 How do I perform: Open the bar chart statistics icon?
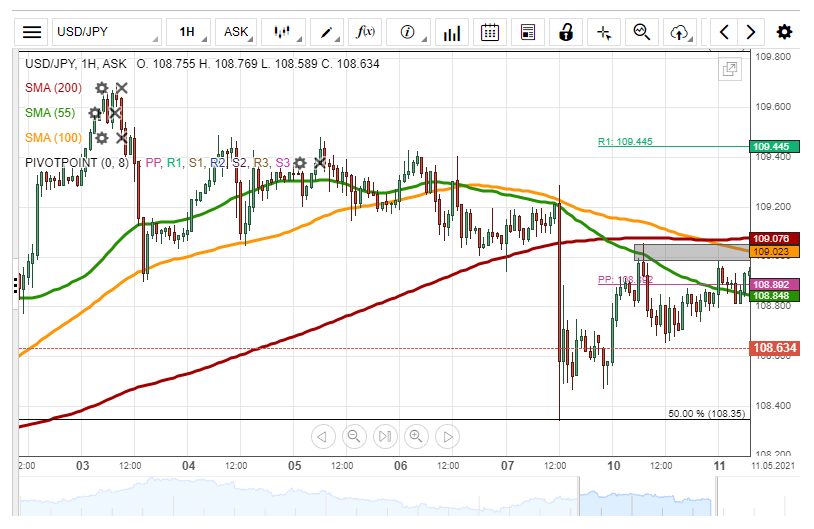[x=452, y=32]
